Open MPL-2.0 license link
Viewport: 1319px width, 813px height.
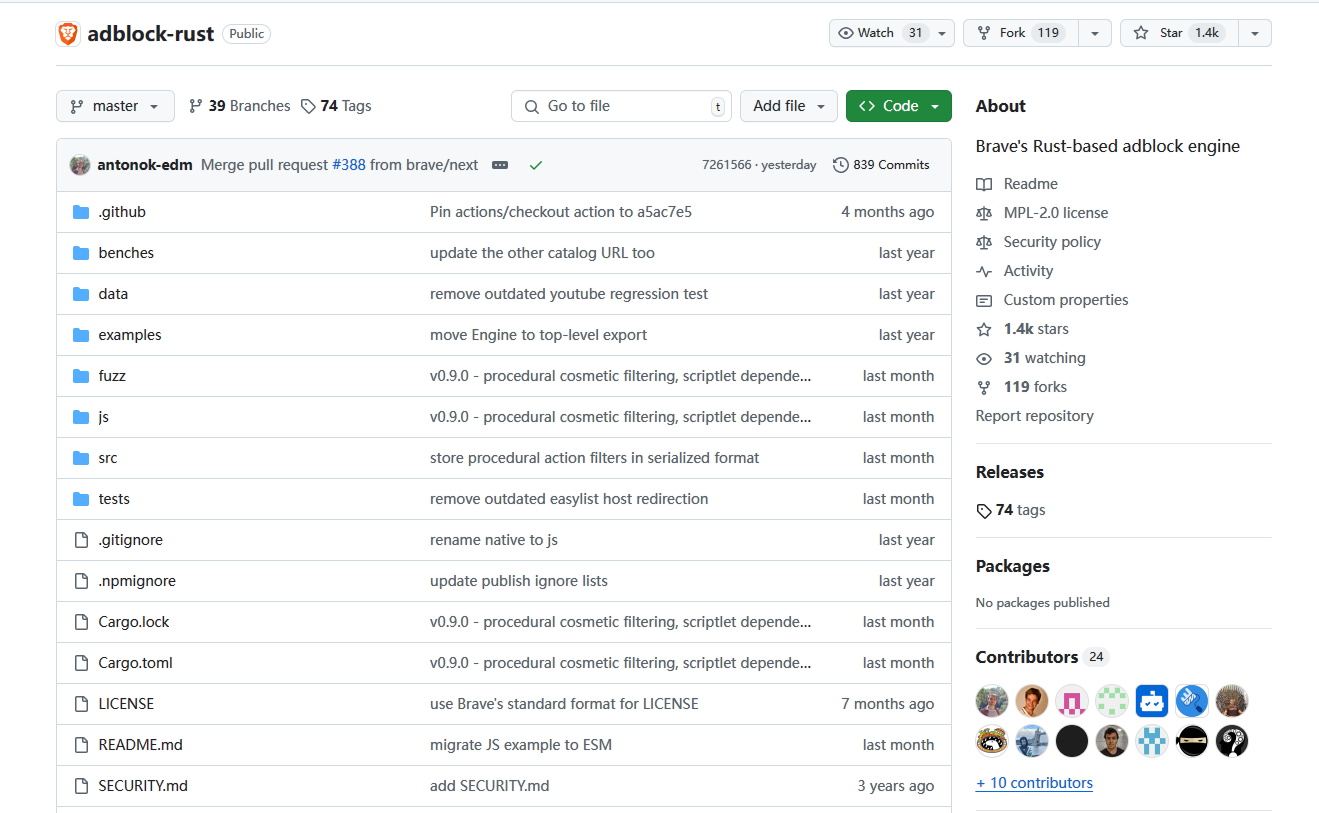tap(1042, 213)
